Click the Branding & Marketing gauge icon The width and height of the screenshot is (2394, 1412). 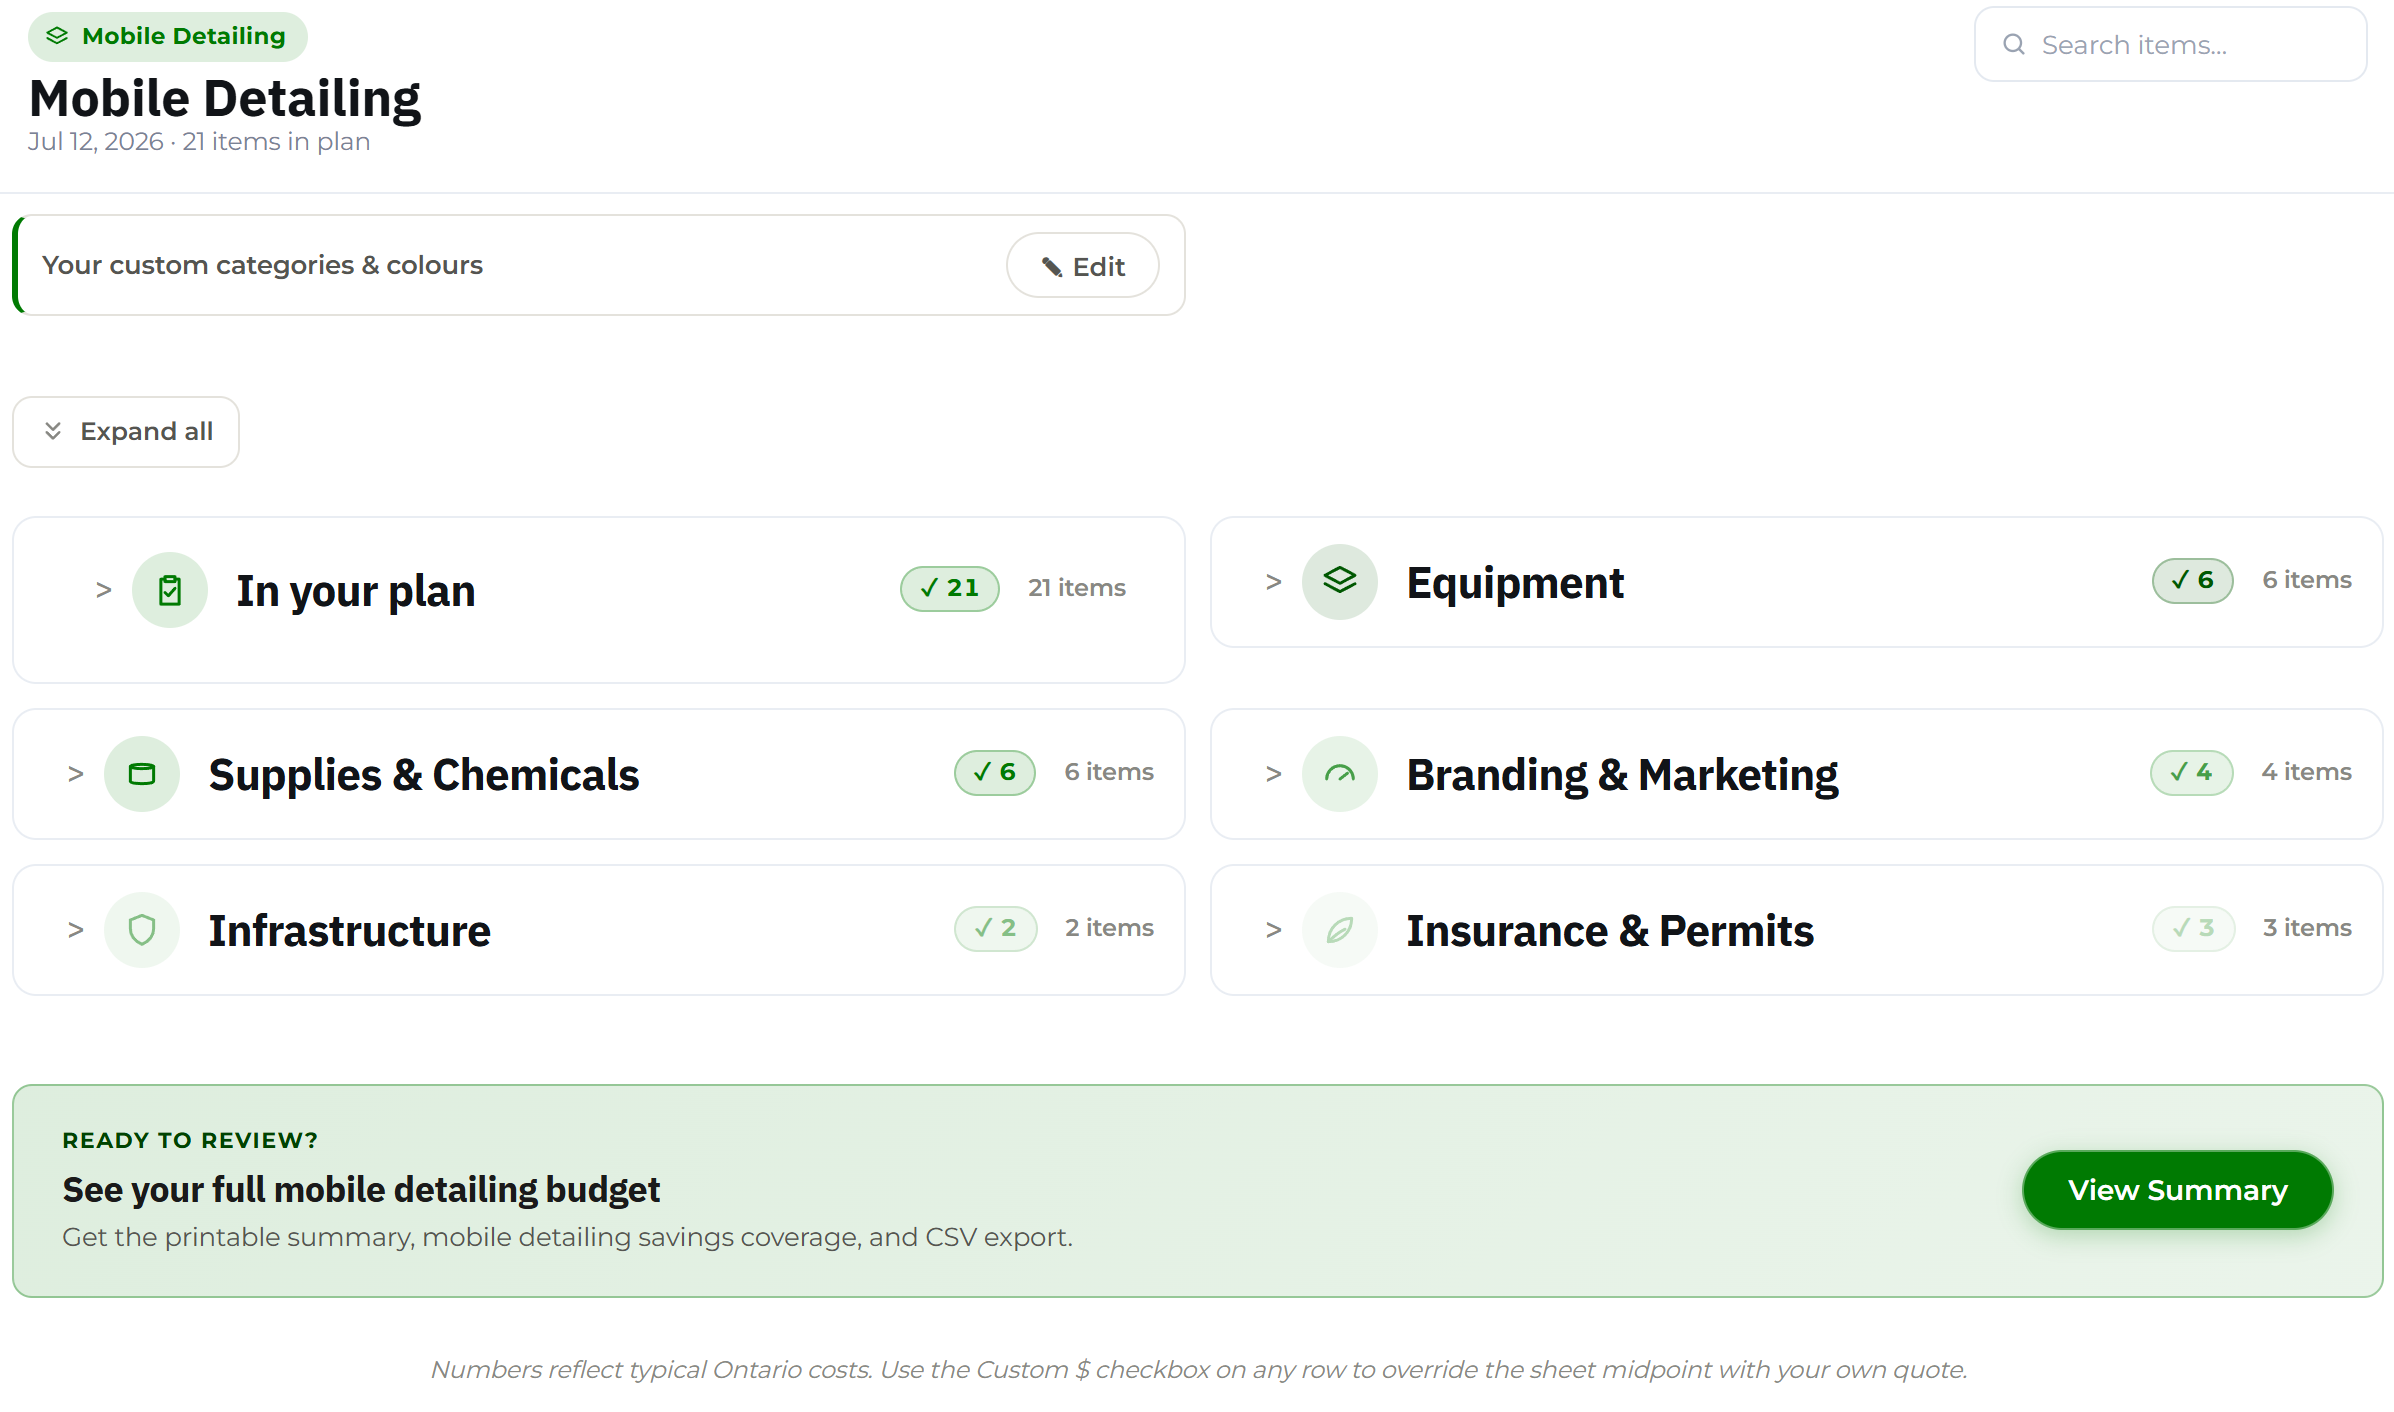point(1340,774)
